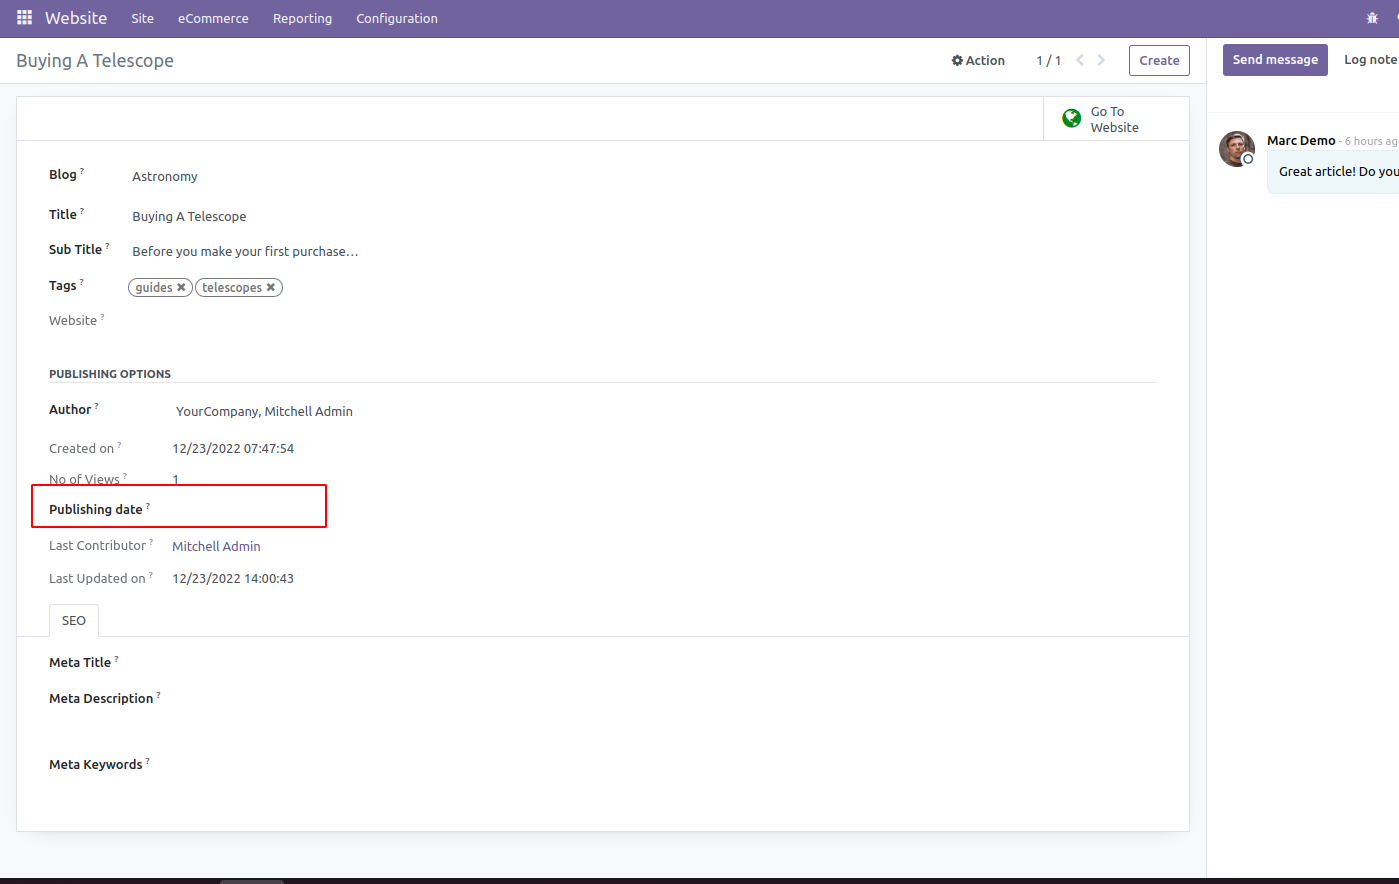
Task: Click next record arrow in pager
Action: click(x=1101, y=60)
